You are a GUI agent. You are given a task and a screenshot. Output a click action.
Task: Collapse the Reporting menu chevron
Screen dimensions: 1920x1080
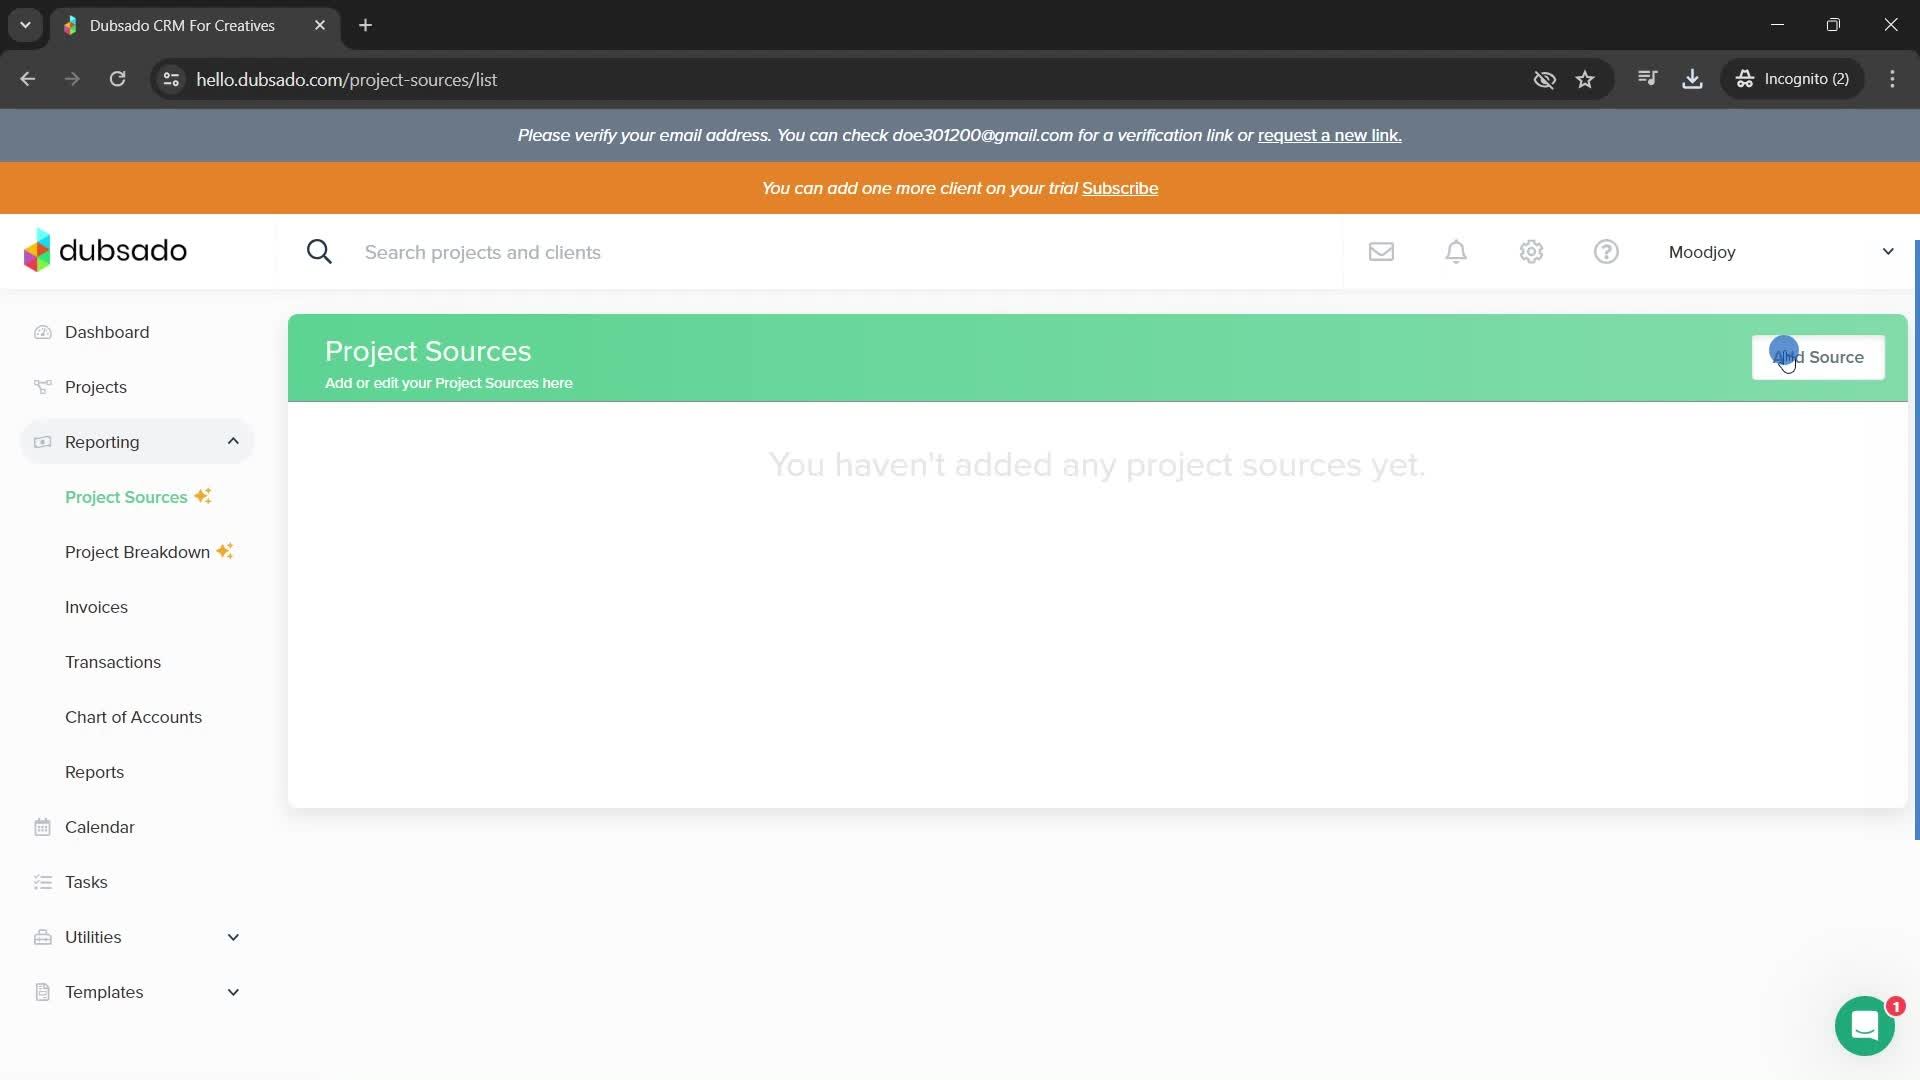[233, 441]
